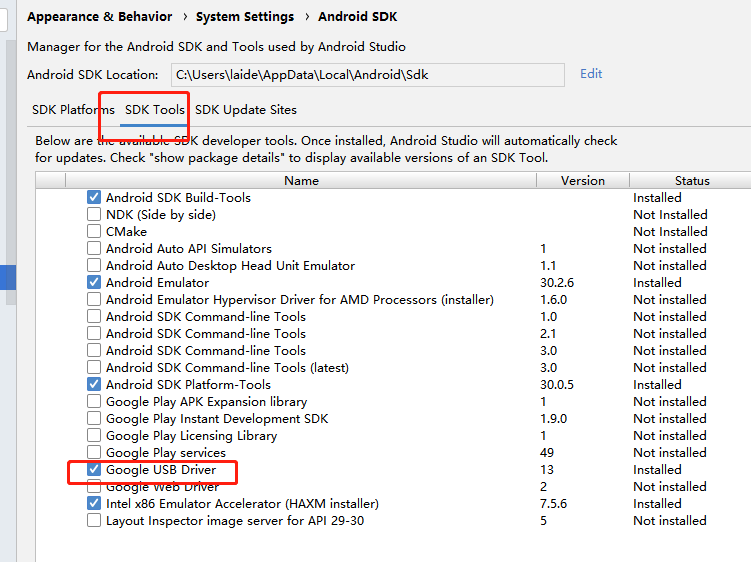This screenshot has height=562, width=751.
Task: Click the System Settings breadcrumb
Action: point(245,17)
